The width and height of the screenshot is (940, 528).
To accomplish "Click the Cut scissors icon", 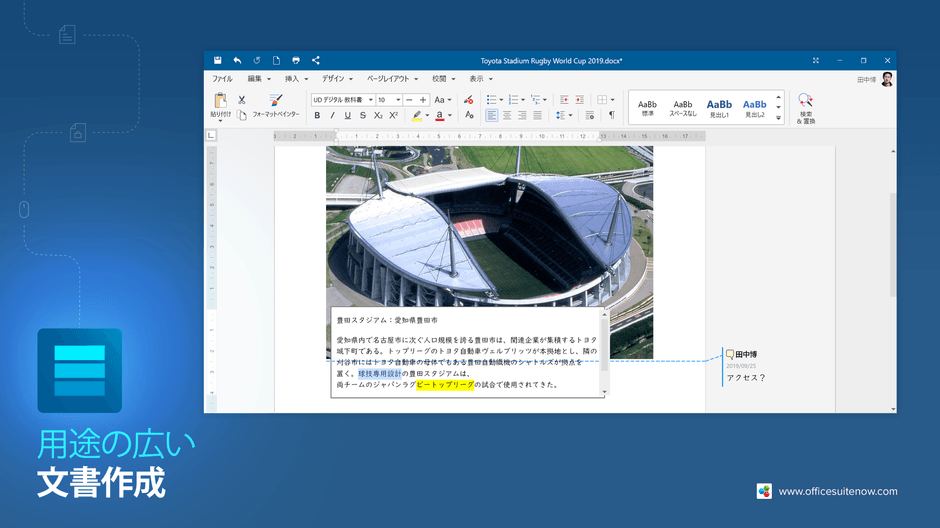I will (x=242, y=99).
